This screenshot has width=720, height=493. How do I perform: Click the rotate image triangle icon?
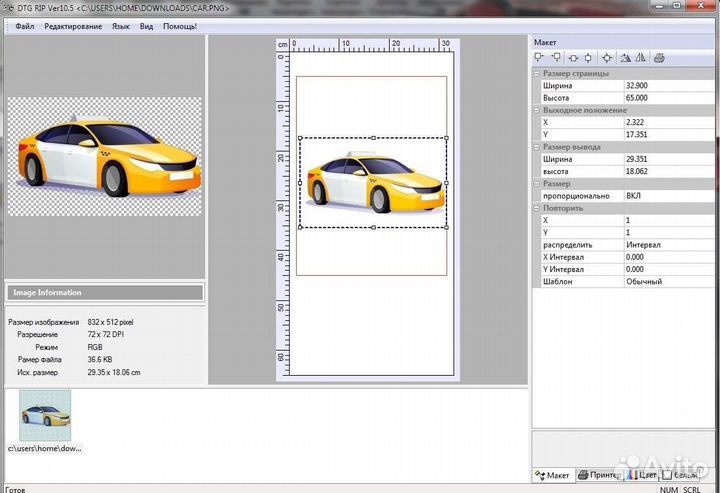pyautogui.click(x=625, y=58)
